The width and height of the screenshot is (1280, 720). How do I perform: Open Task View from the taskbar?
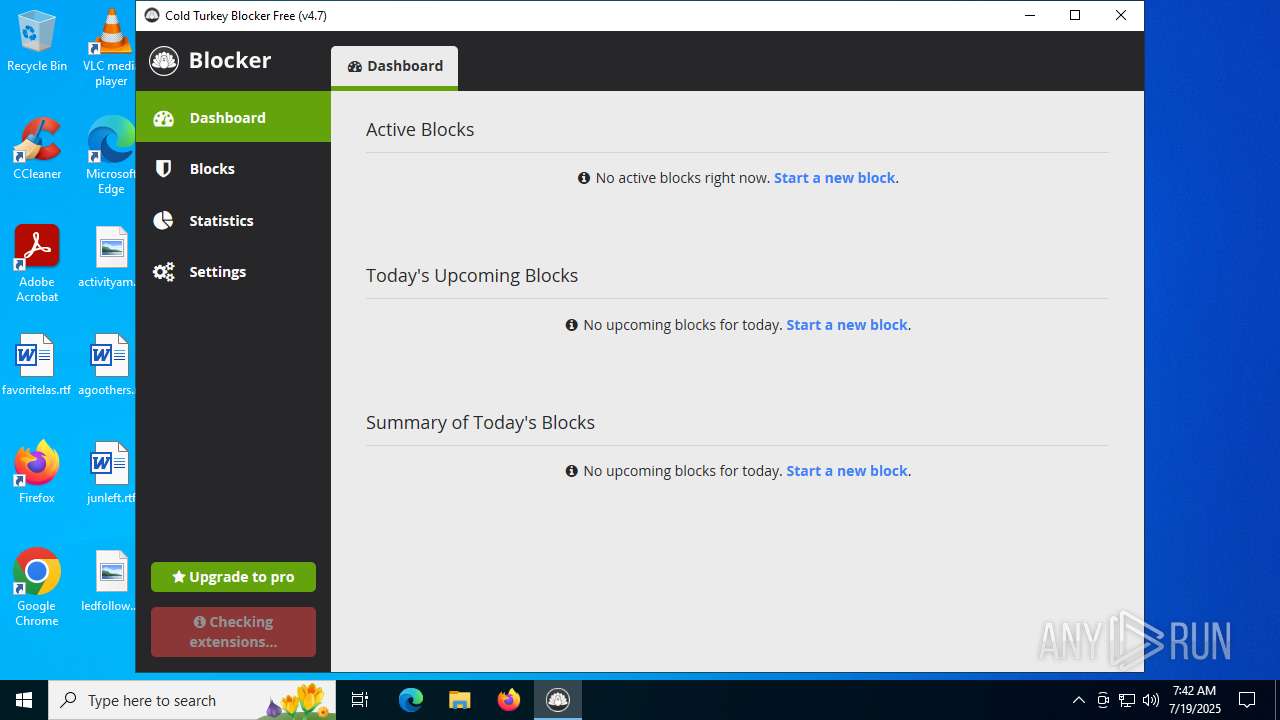click(360, 700)
